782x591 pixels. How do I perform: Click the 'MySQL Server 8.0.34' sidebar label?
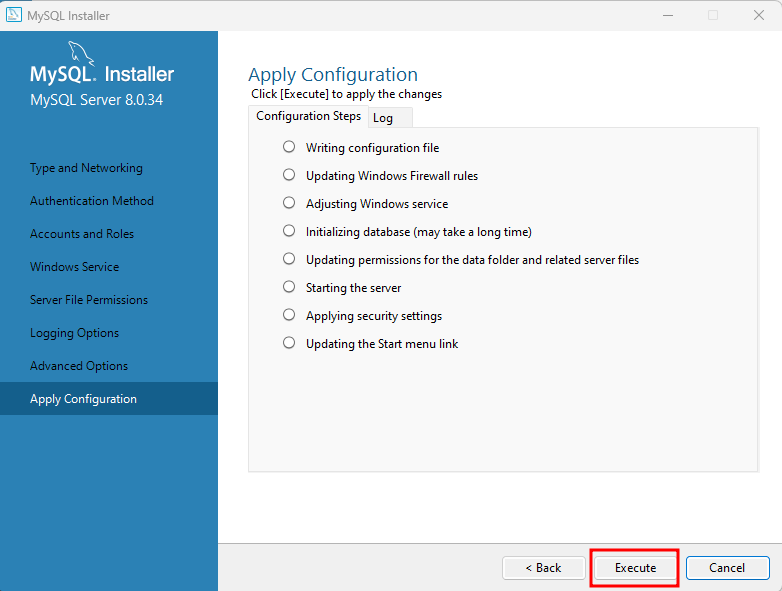tap(96, 100)
